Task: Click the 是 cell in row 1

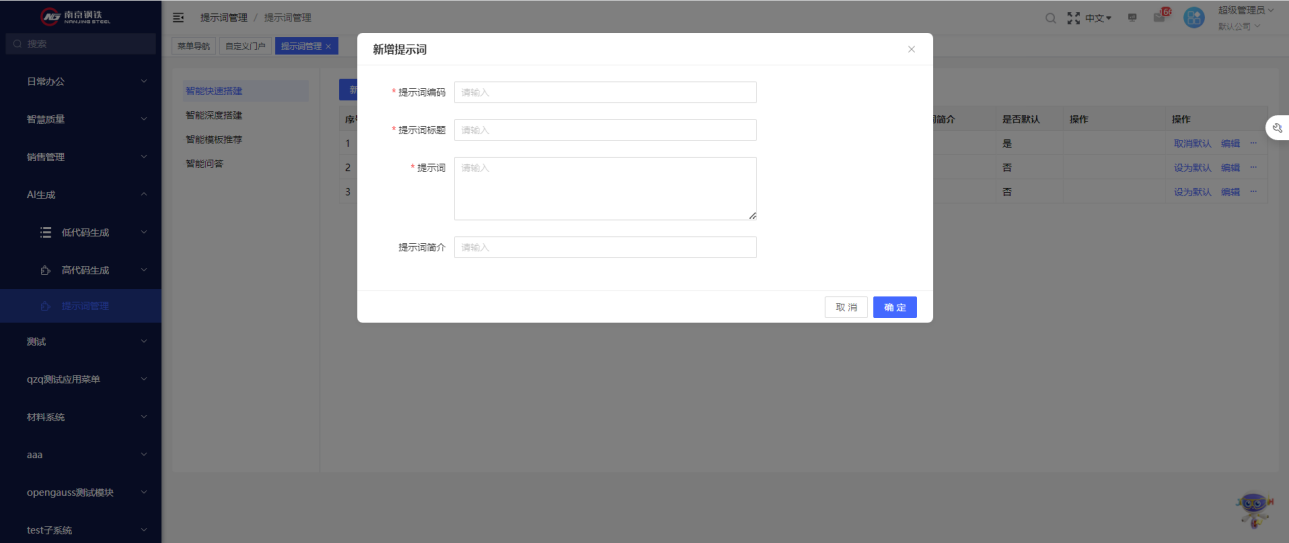Action: (1007, 144)
